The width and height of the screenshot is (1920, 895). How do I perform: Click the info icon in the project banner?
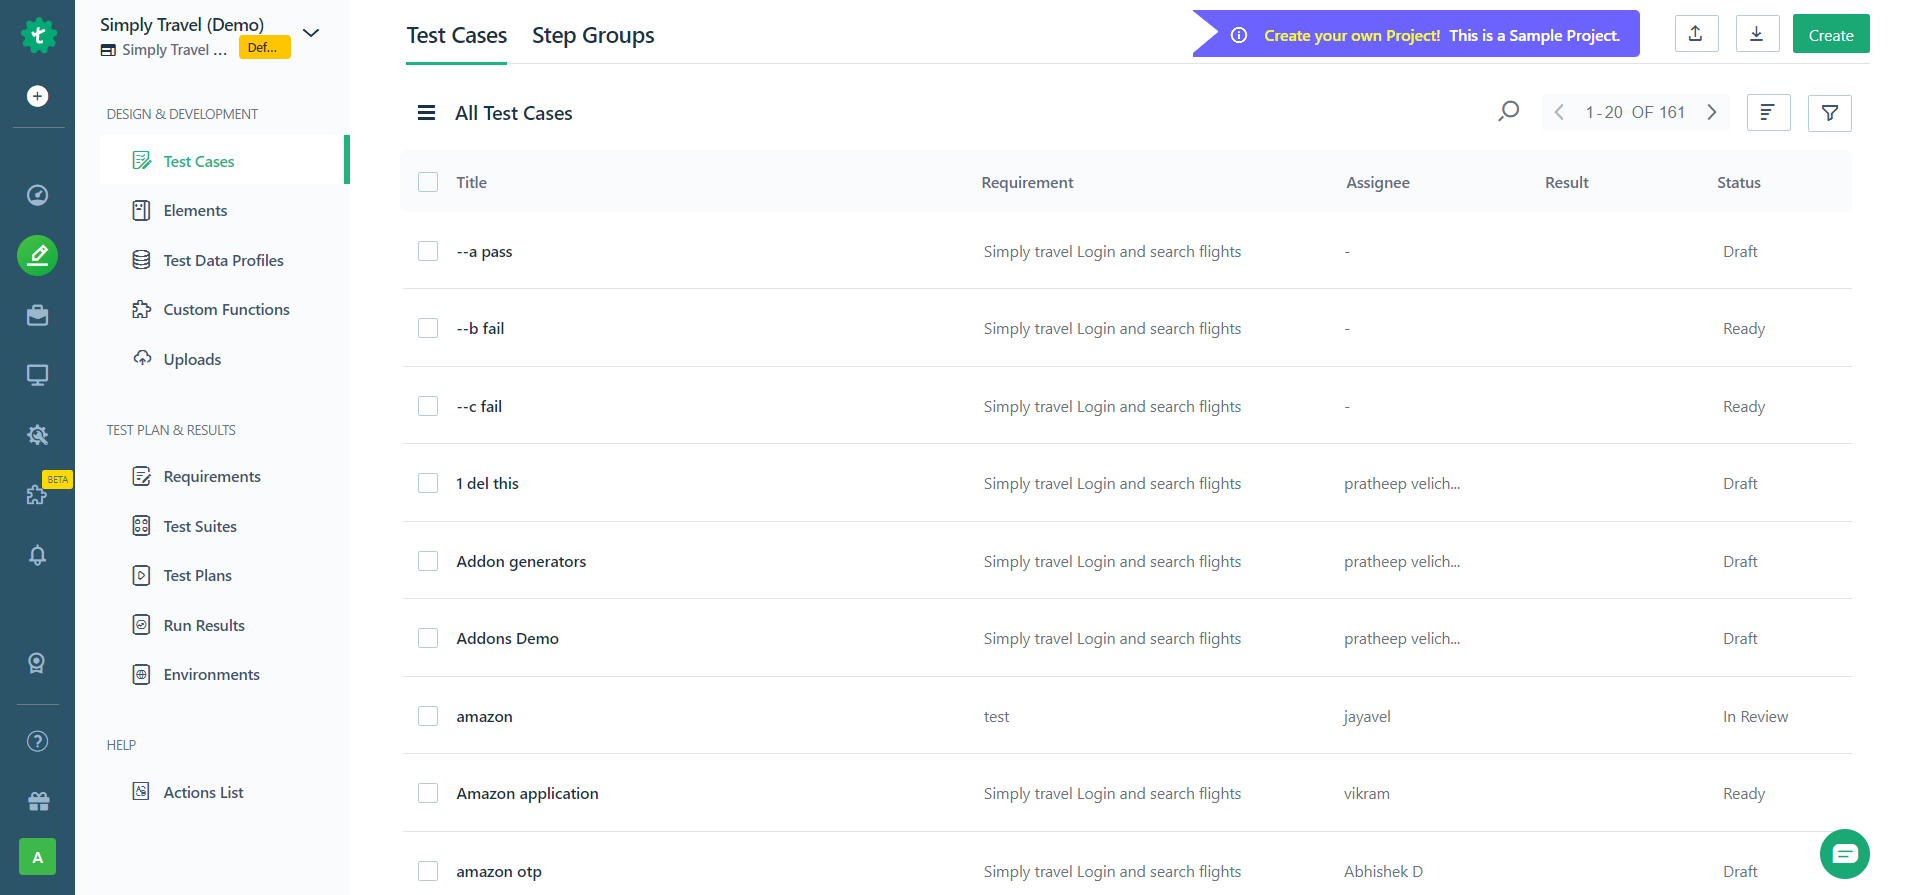1239,35
